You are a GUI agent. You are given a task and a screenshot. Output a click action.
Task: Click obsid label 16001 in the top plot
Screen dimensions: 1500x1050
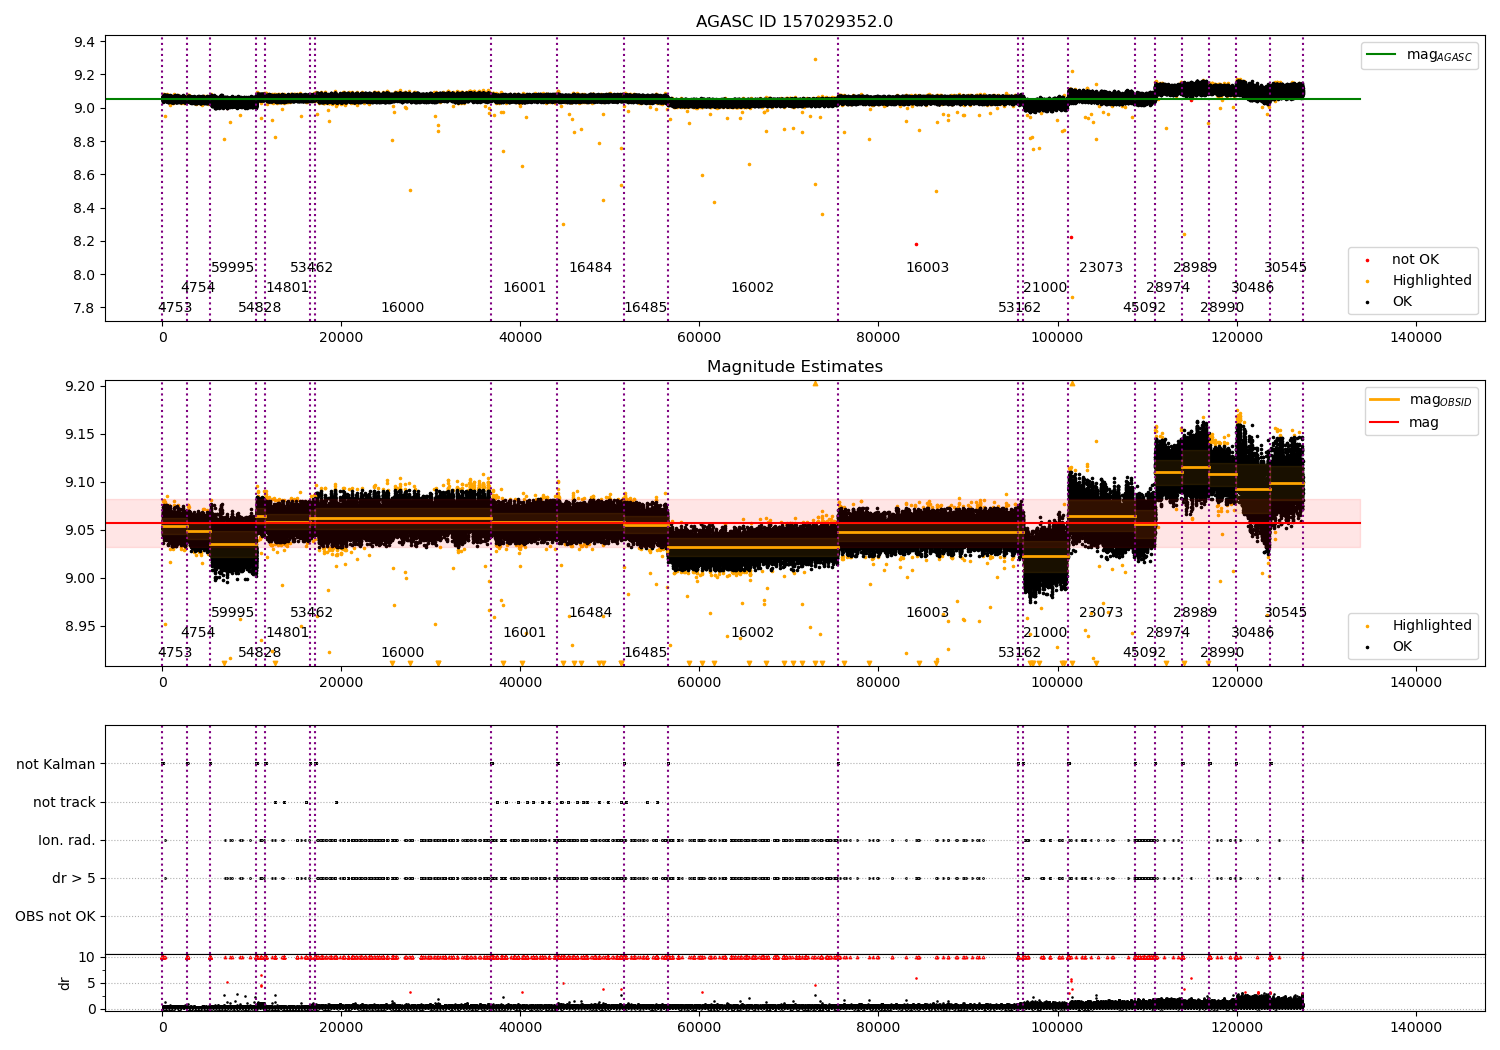pos(525,288)
